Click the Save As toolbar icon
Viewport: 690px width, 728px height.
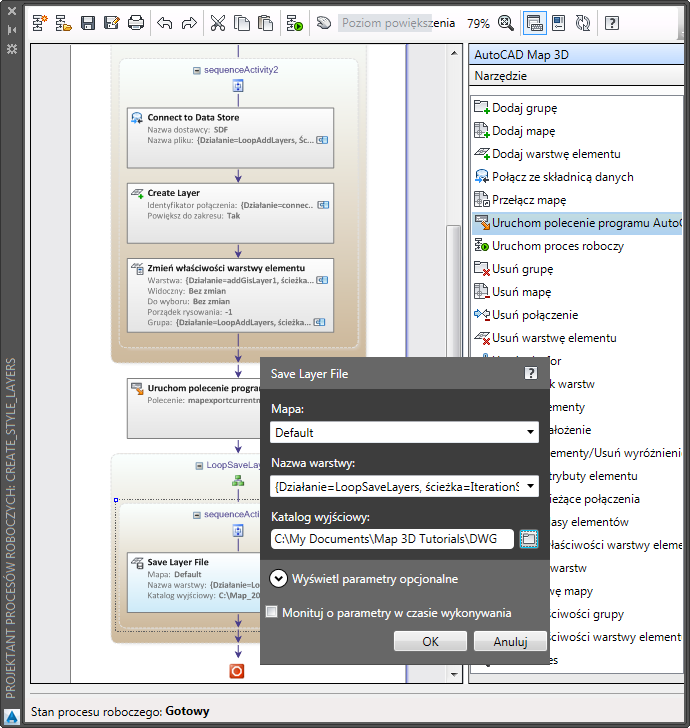[x=111, y=23]
